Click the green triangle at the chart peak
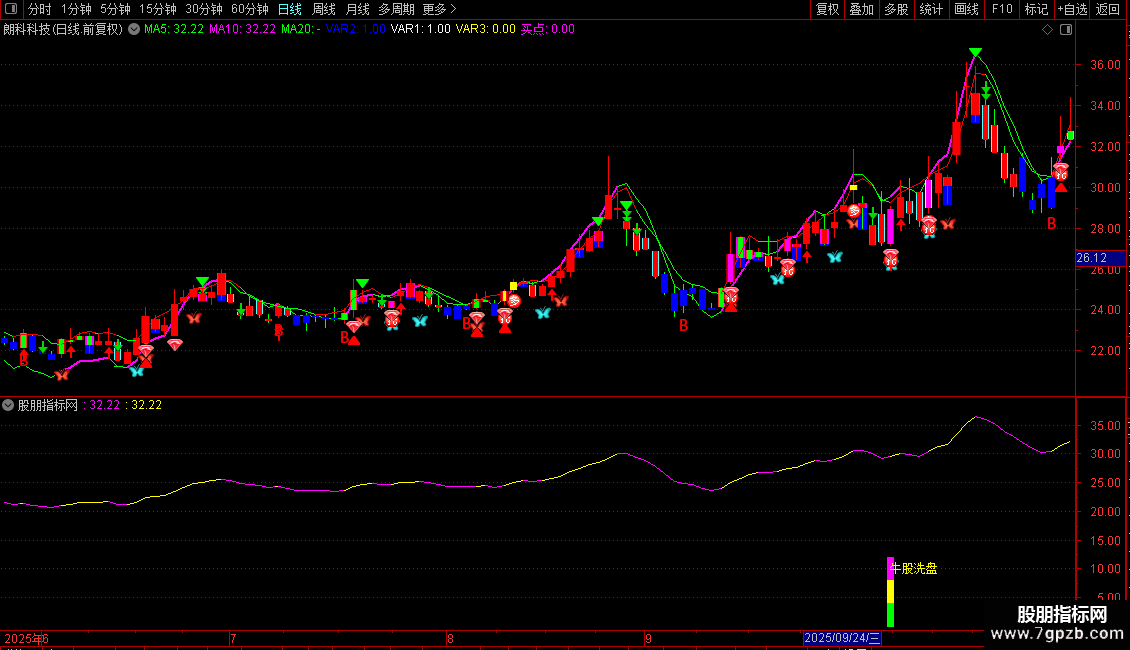This screenshot has height=650, width=1130. pos(975,53)
